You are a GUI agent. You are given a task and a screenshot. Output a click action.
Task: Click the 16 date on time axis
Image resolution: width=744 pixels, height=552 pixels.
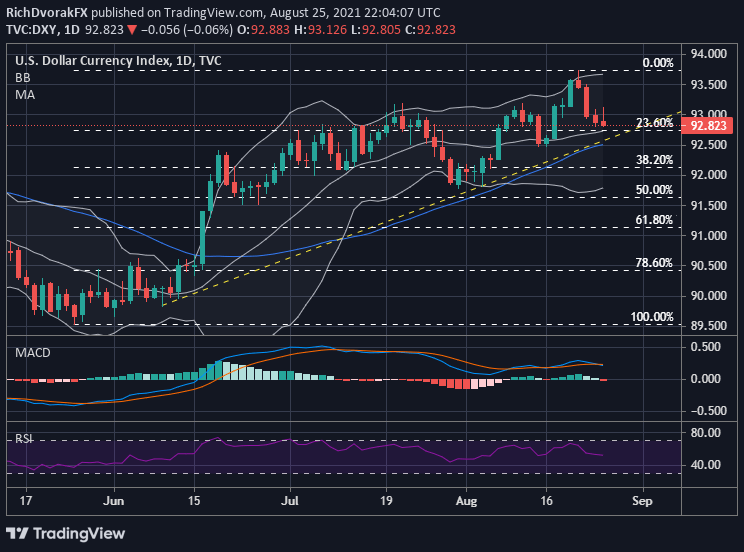[x=546, y=501]
